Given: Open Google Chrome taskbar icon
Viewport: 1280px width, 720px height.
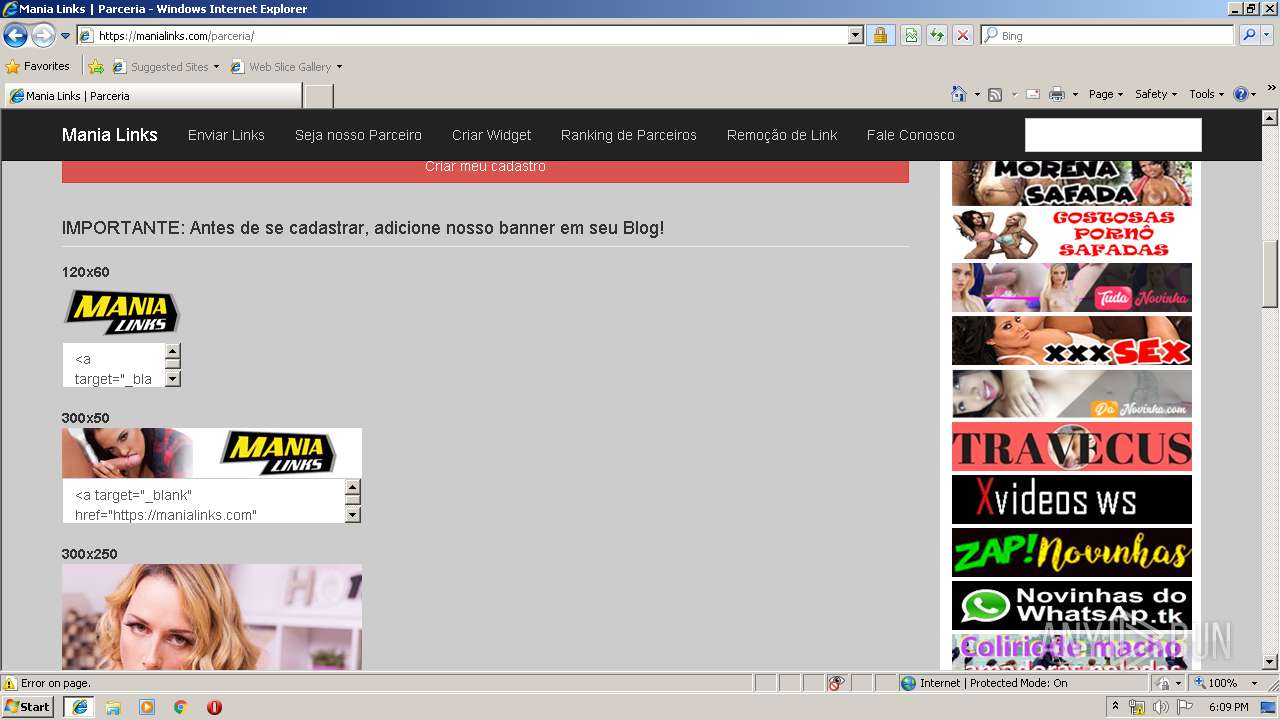Looking at the screenshot, I should click(181, 707).
